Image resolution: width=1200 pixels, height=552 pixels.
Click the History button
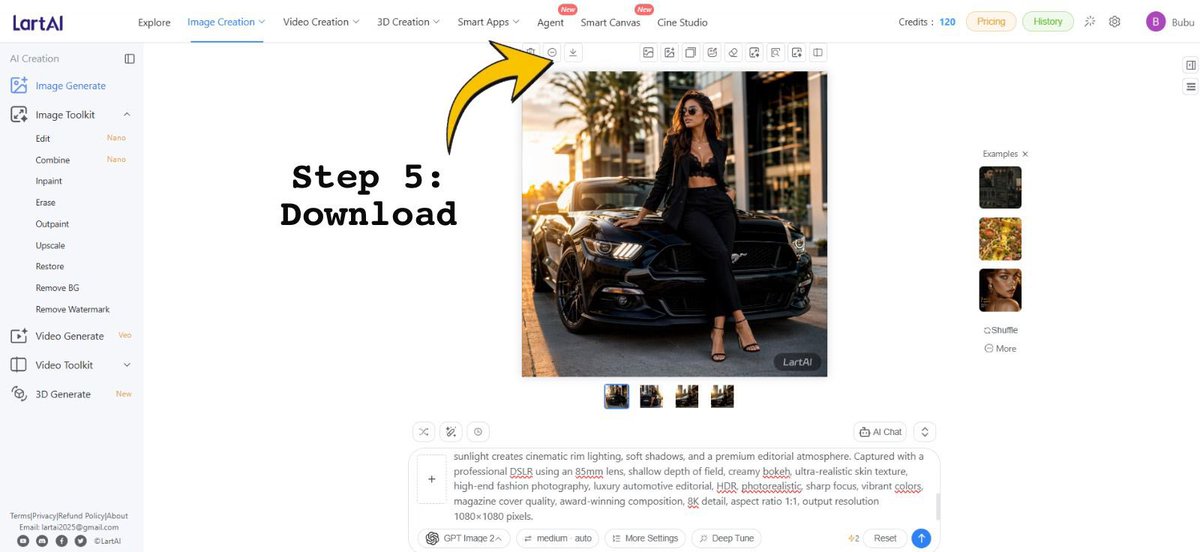[x=1048, y=21]
